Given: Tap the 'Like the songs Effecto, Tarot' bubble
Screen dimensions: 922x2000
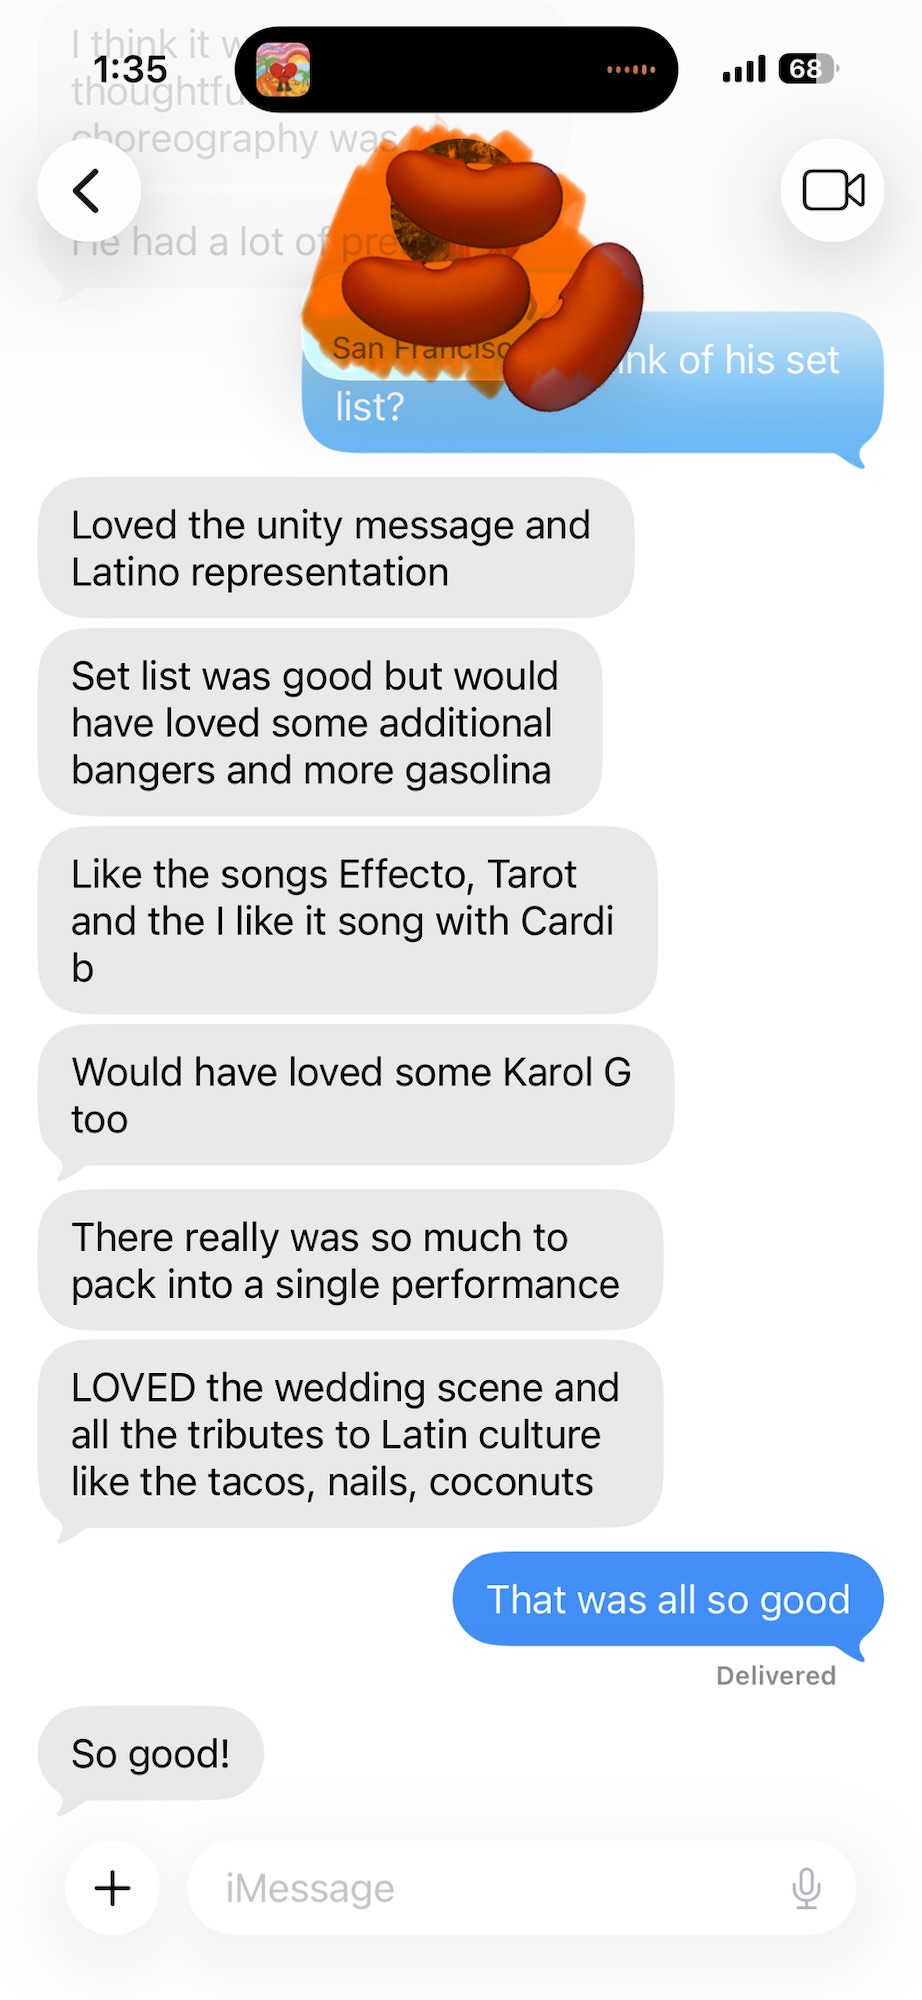Looking at the screenshot, I should [347, 920].
